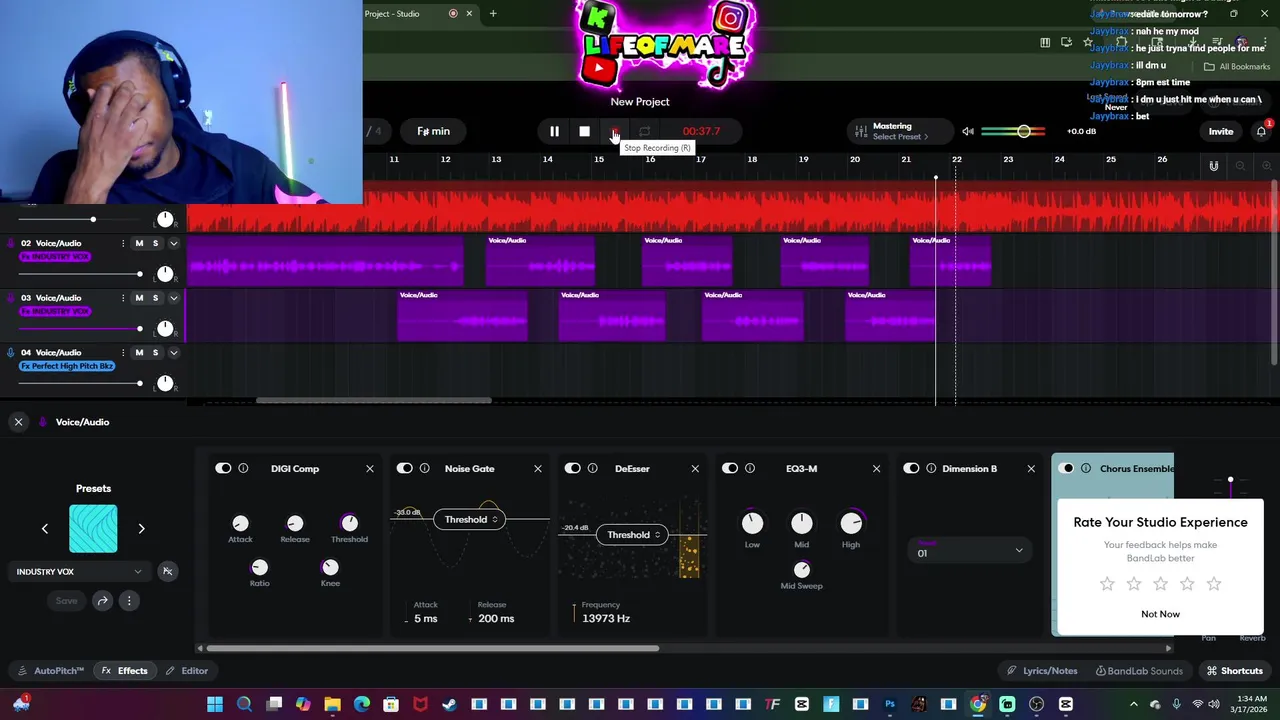Open DIGI Comp info icon
1280x720 pixels.
[243, 468]
